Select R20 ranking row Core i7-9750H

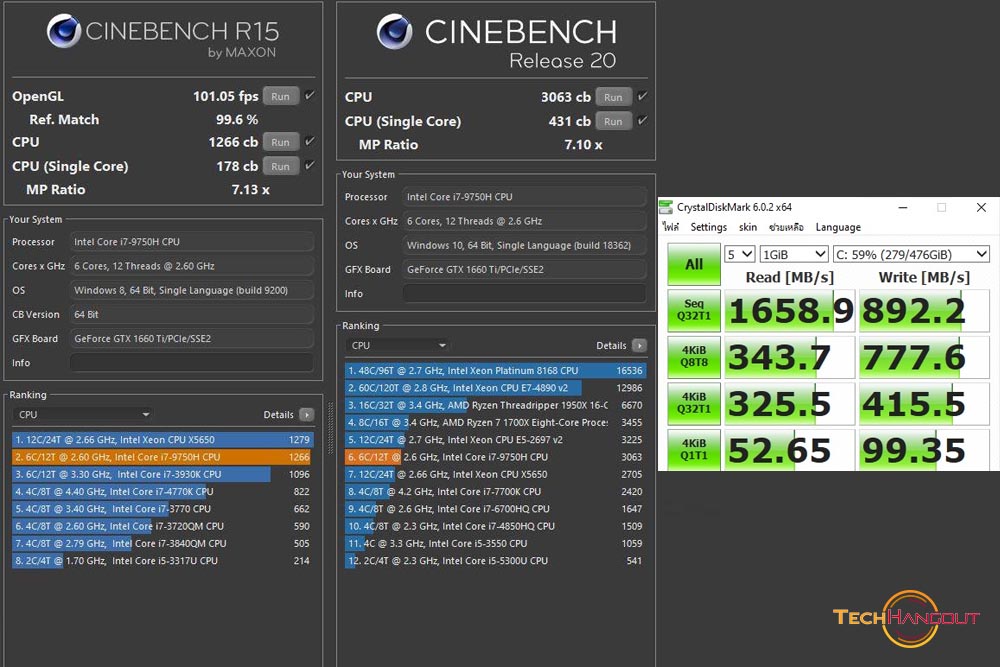pos(496,457)
